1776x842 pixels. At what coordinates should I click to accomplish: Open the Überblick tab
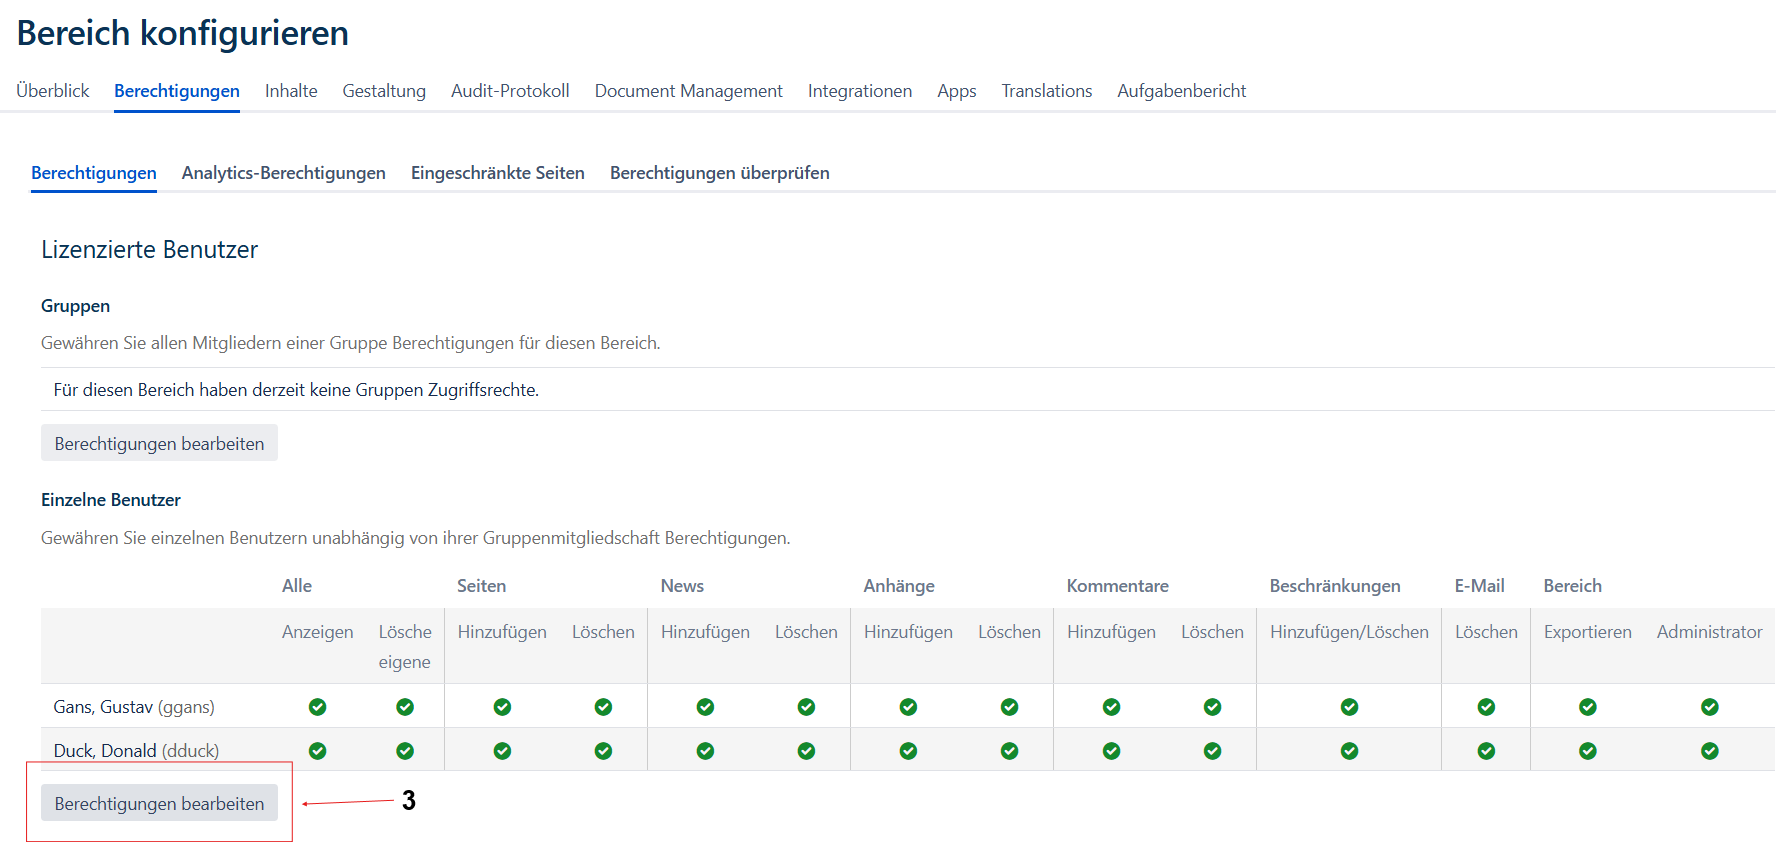point(53,91)
